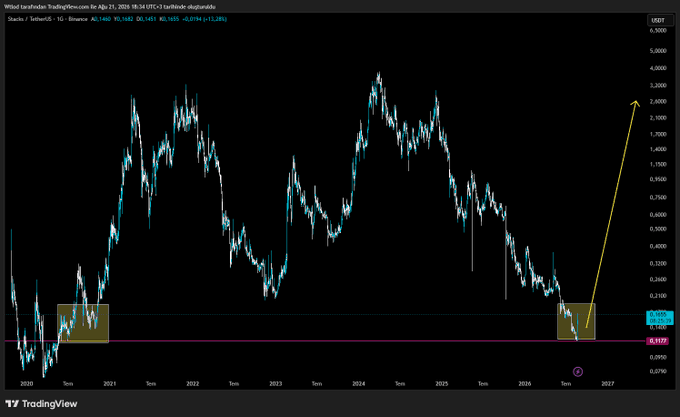The image size is (680, 417).
Task: Click the purple lightning event icon
Action: coord(578,371)
